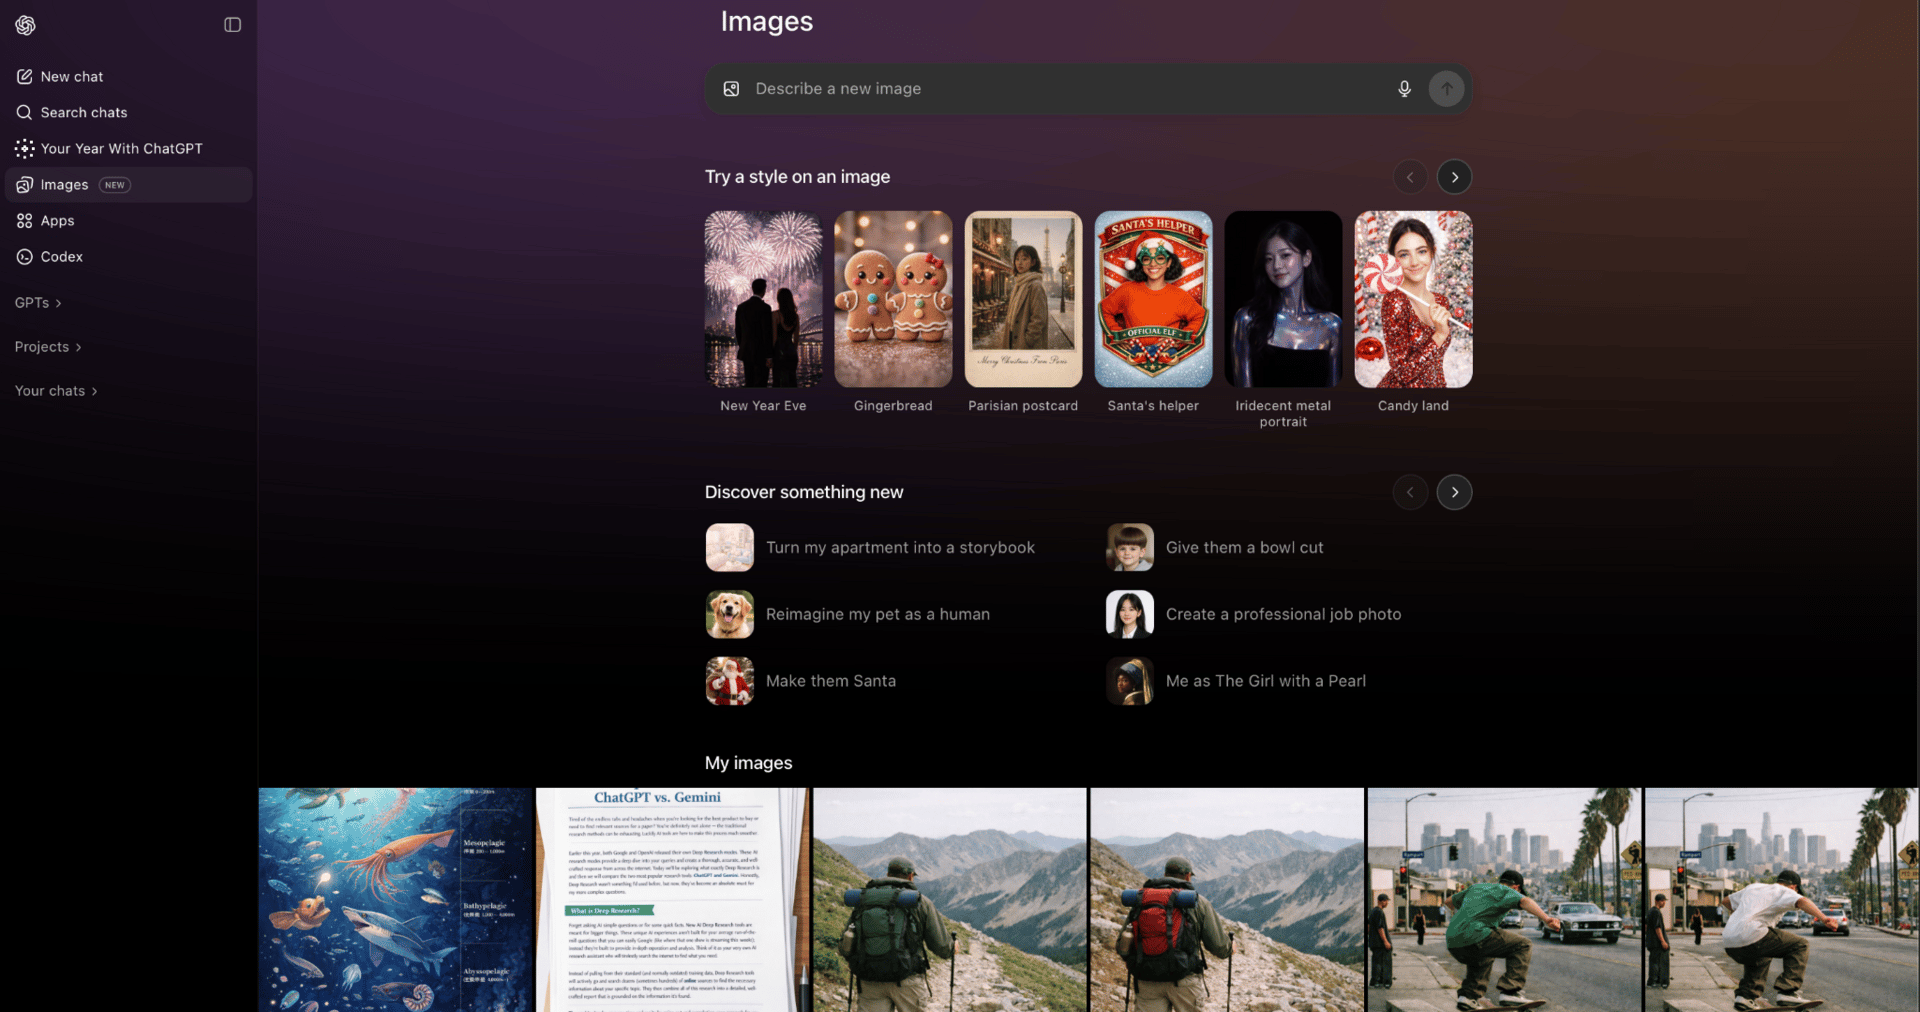Select the Candy land style card
The image size is (1920, 1012).
[1414, 299]
